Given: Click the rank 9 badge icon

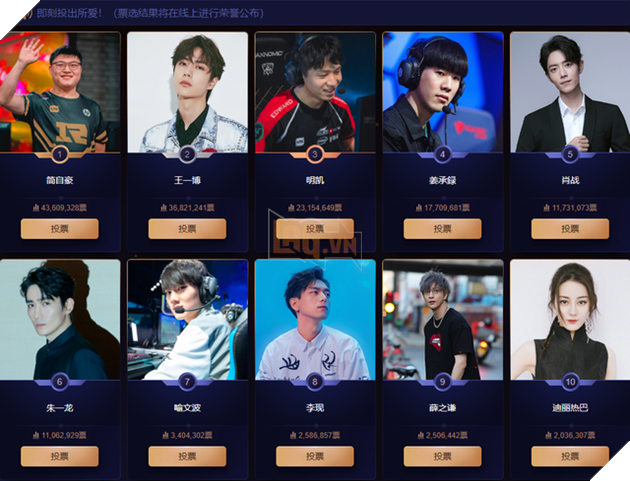Looking at the screenshot, I should point(442,382).
